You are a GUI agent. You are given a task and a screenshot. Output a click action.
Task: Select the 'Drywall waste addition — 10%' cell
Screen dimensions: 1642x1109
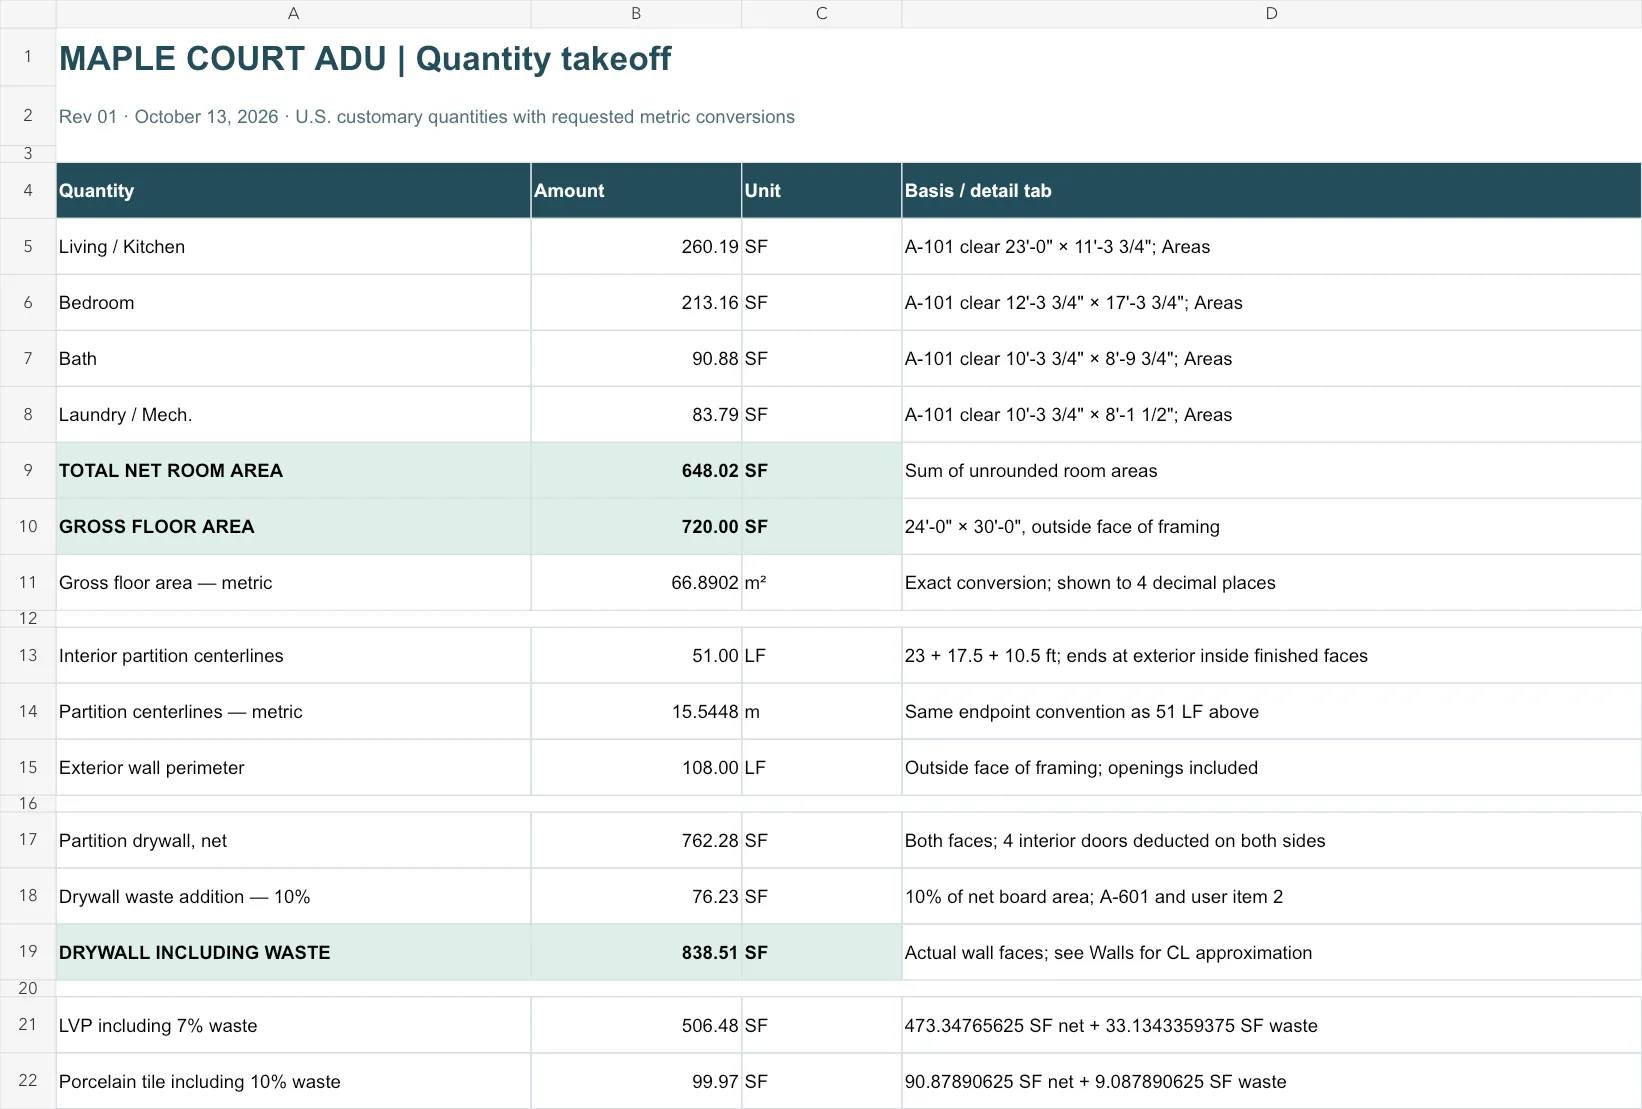pos(294,897)
